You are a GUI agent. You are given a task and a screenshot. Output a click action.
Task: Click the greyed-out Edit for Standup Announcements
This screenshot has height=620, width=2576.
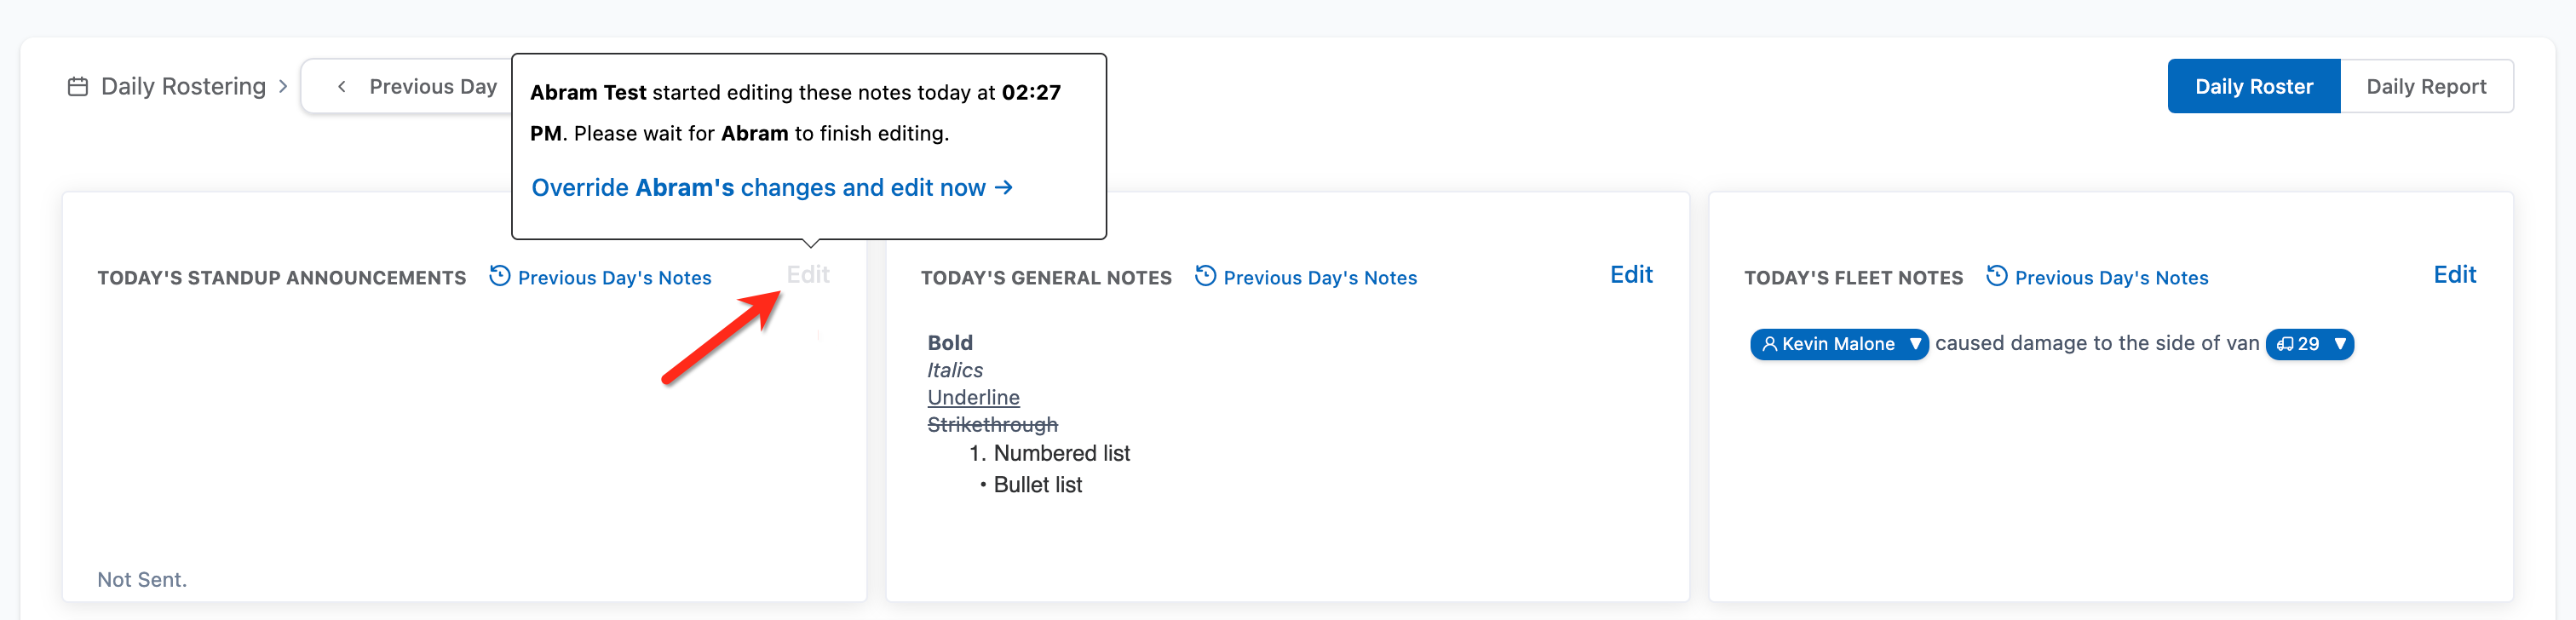pyautogui.click(x=807, y=275)
